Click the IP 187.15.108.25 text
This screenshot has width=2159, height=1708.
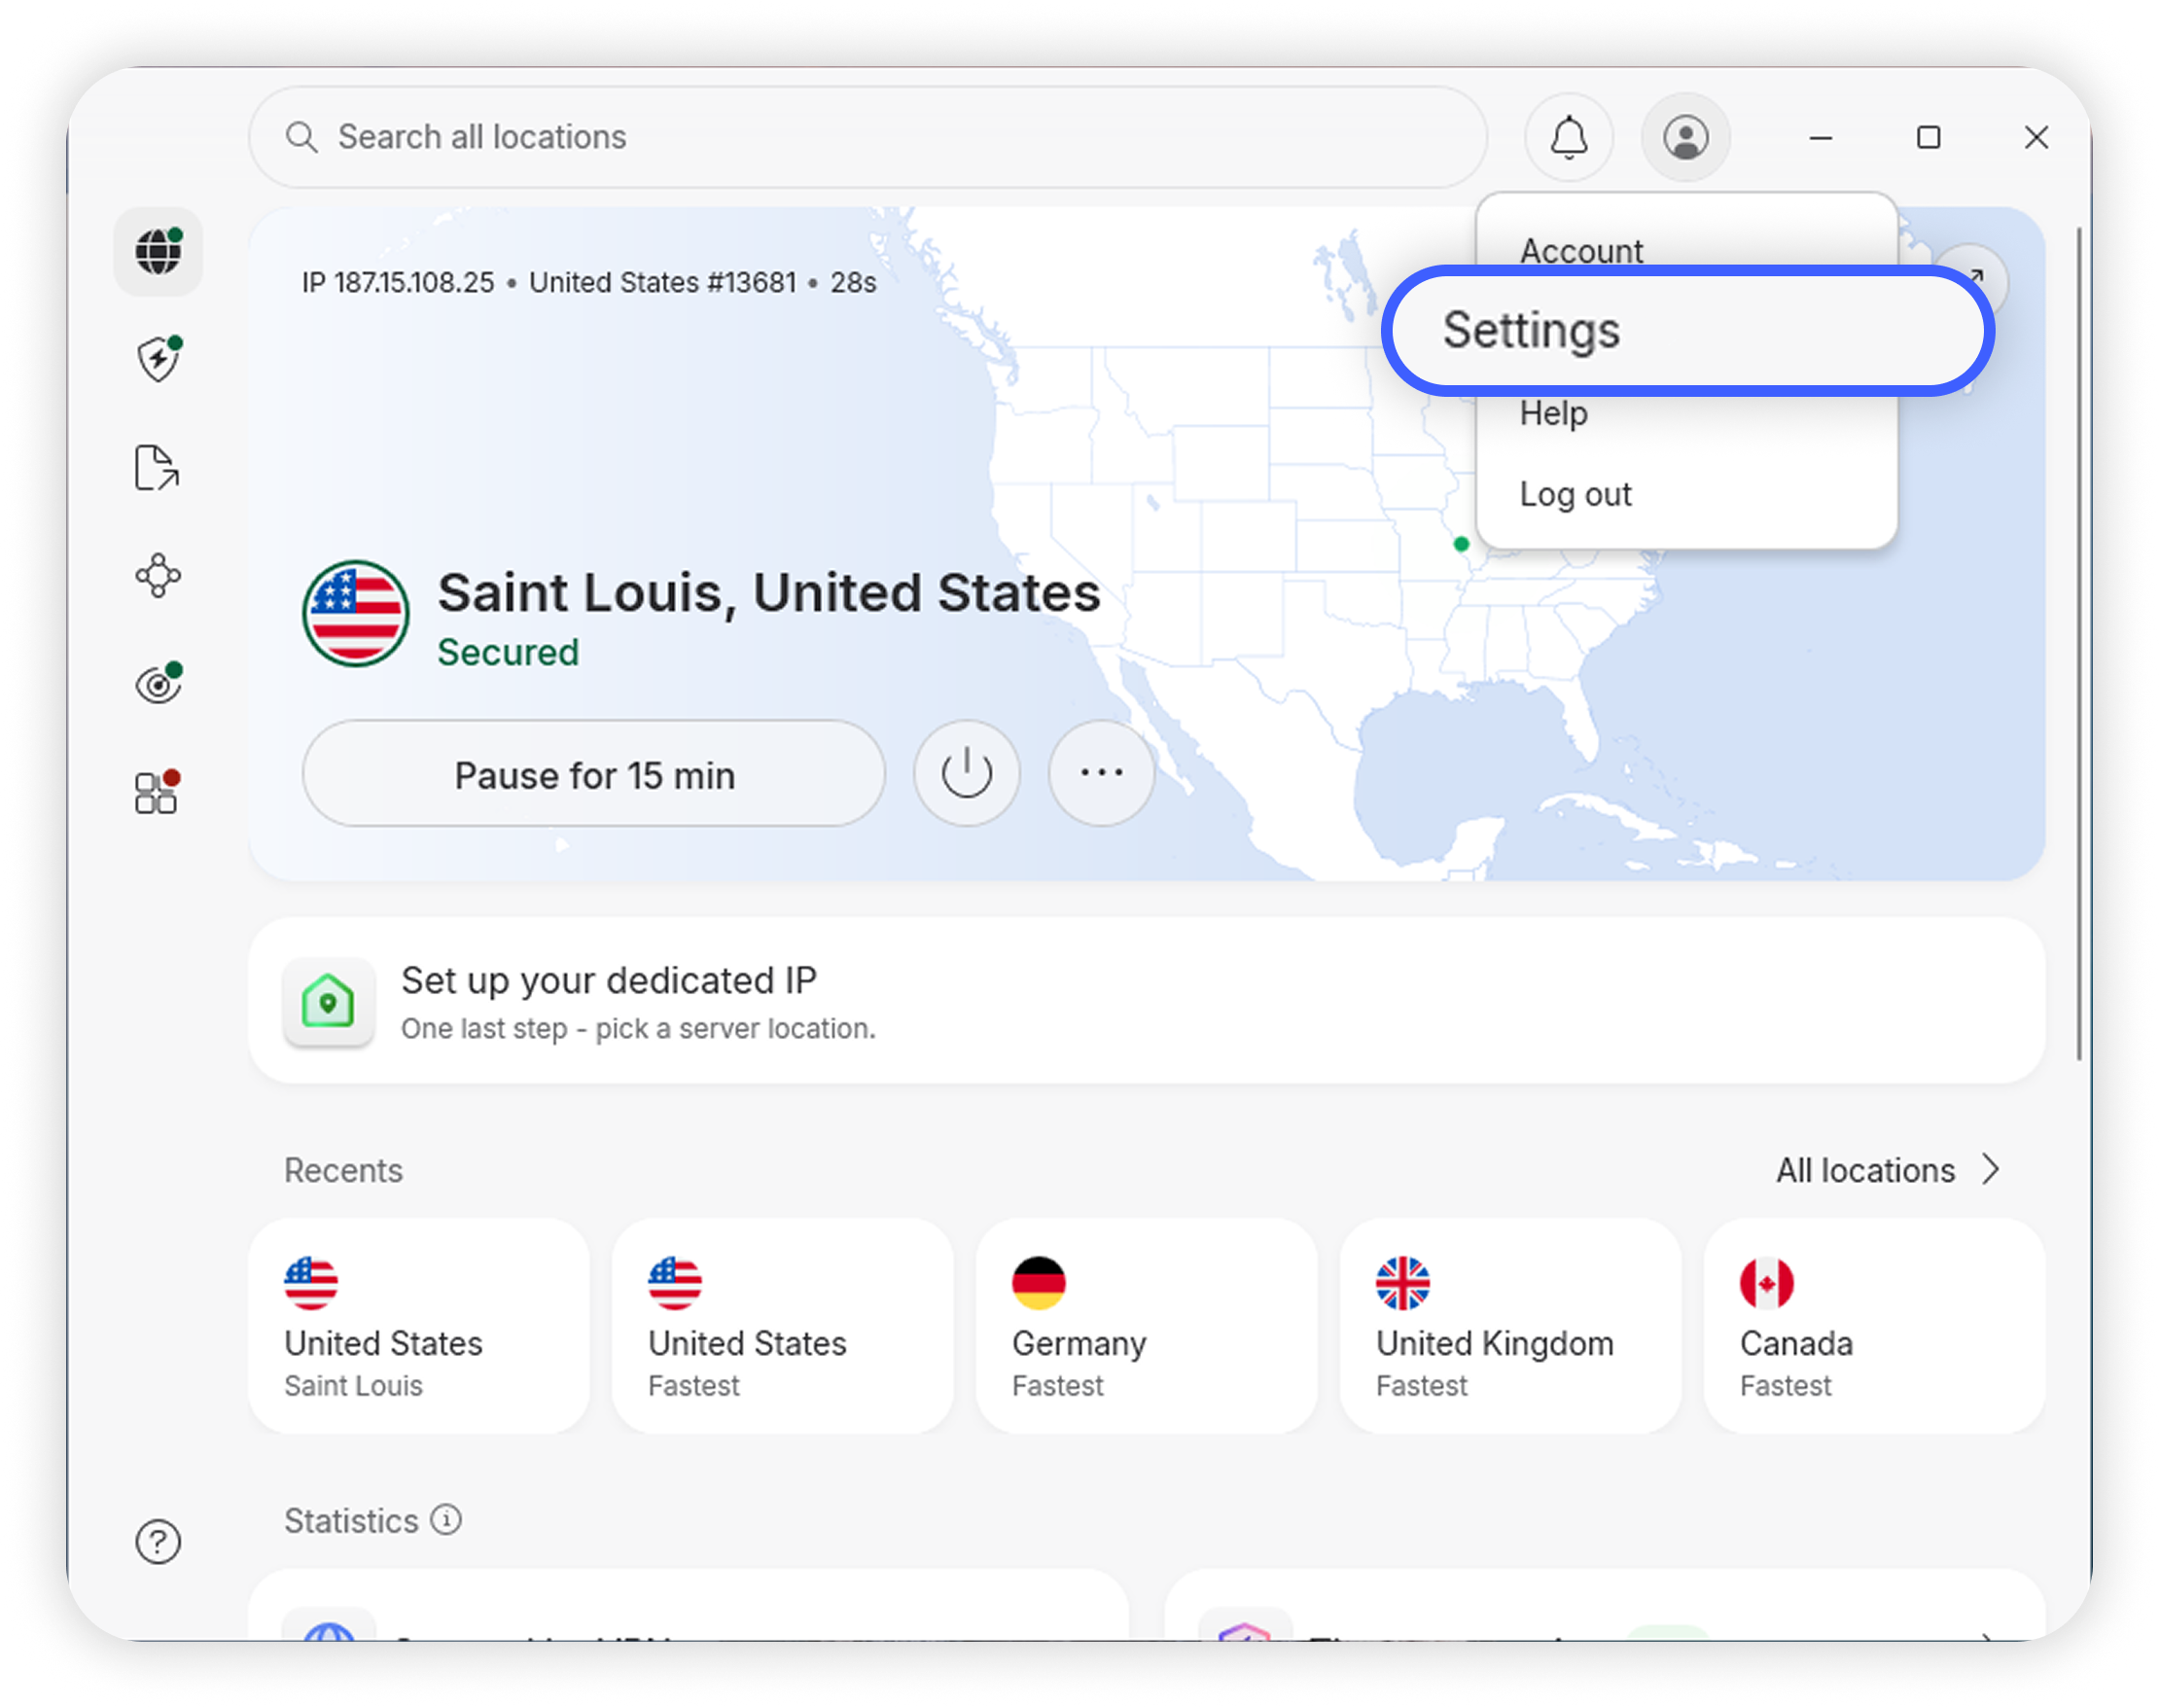pyautogui.click(x=398, y=282)
